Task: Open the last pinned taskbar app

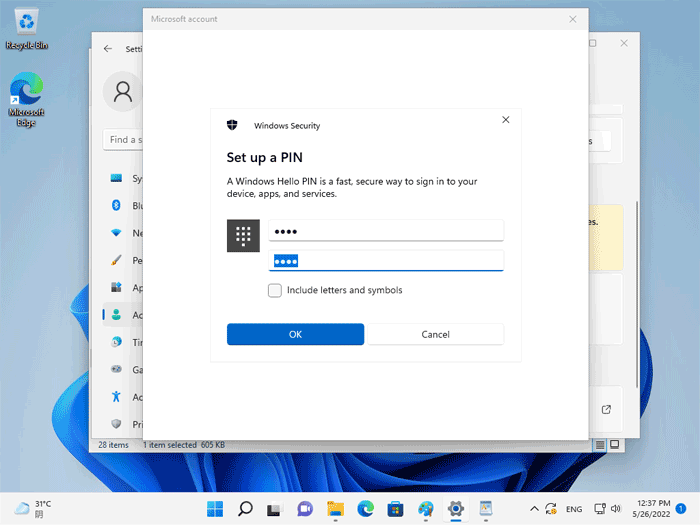Action: (486, 509)
